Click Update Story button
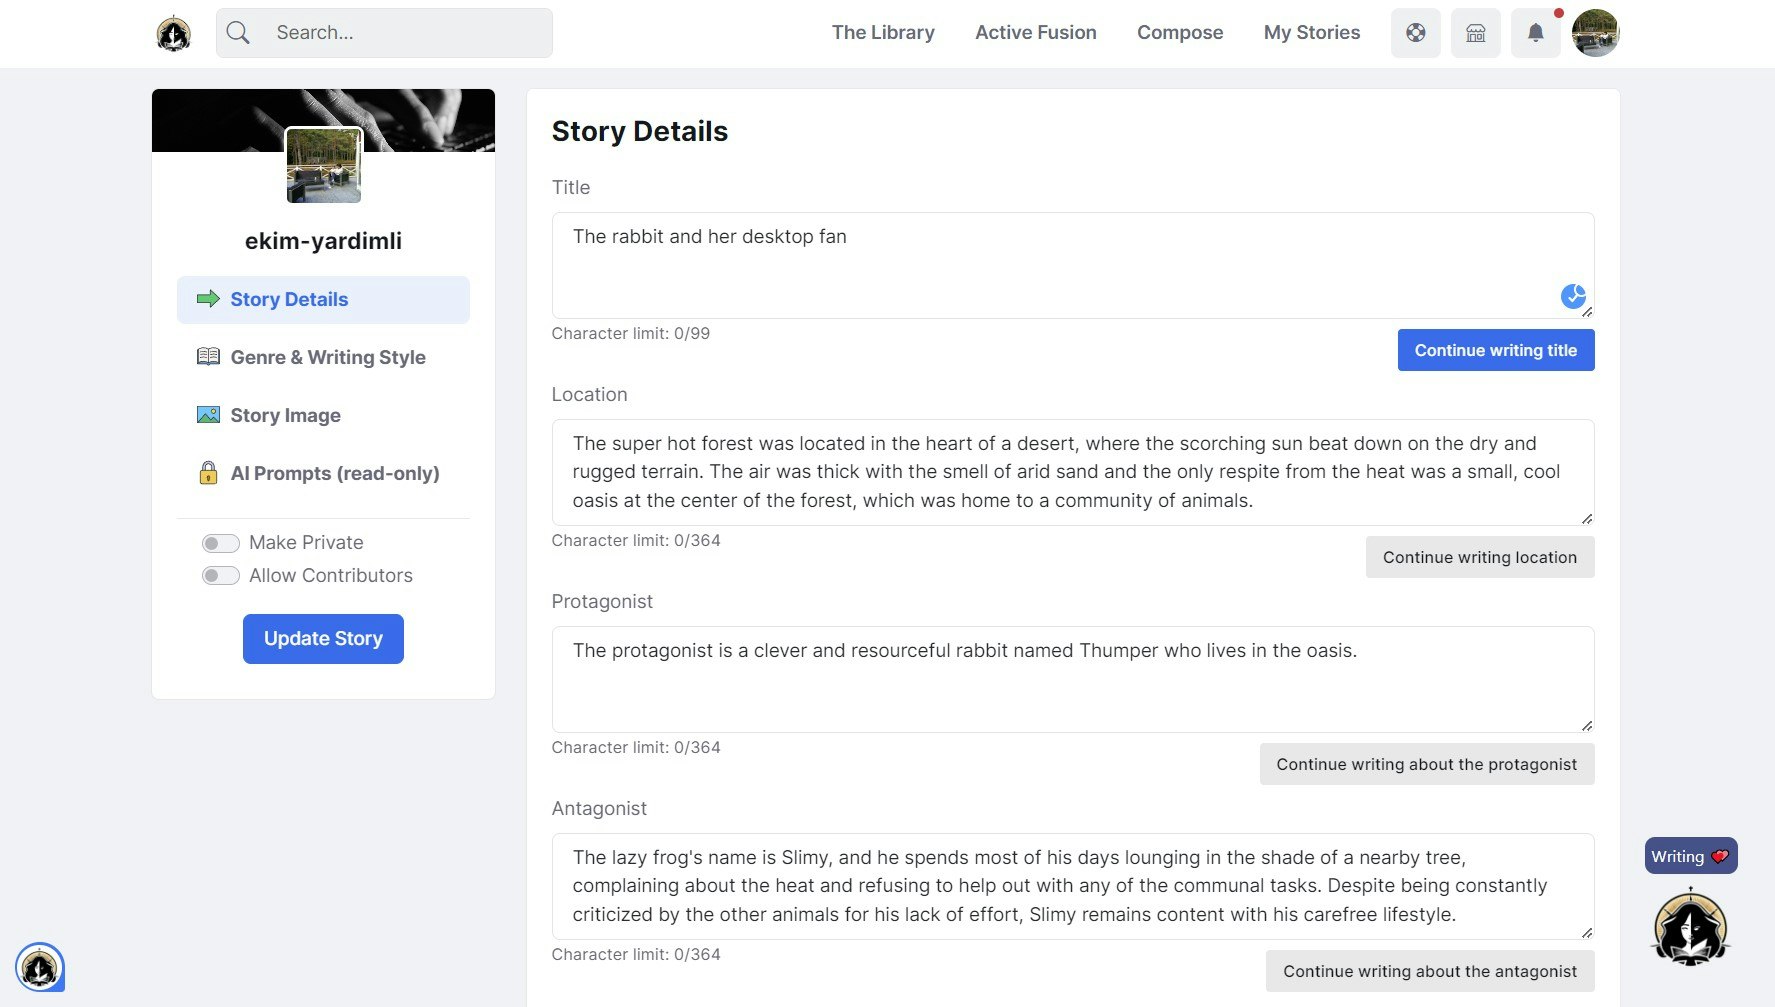The width and height of the screenshot is (1775, 1007). tap(323, 639)
